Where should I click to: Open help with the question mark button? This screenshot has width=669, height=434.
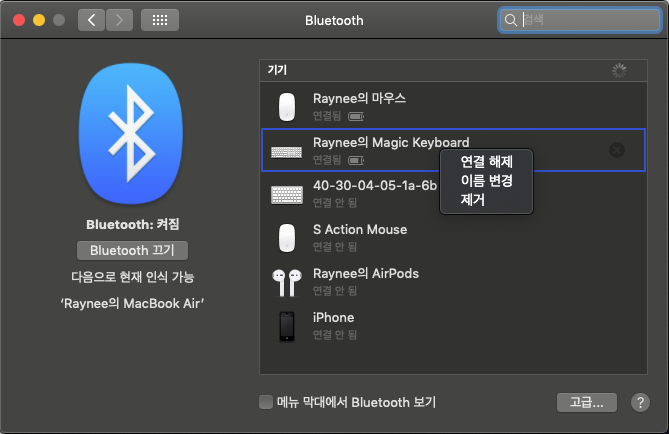pos(640,402)
